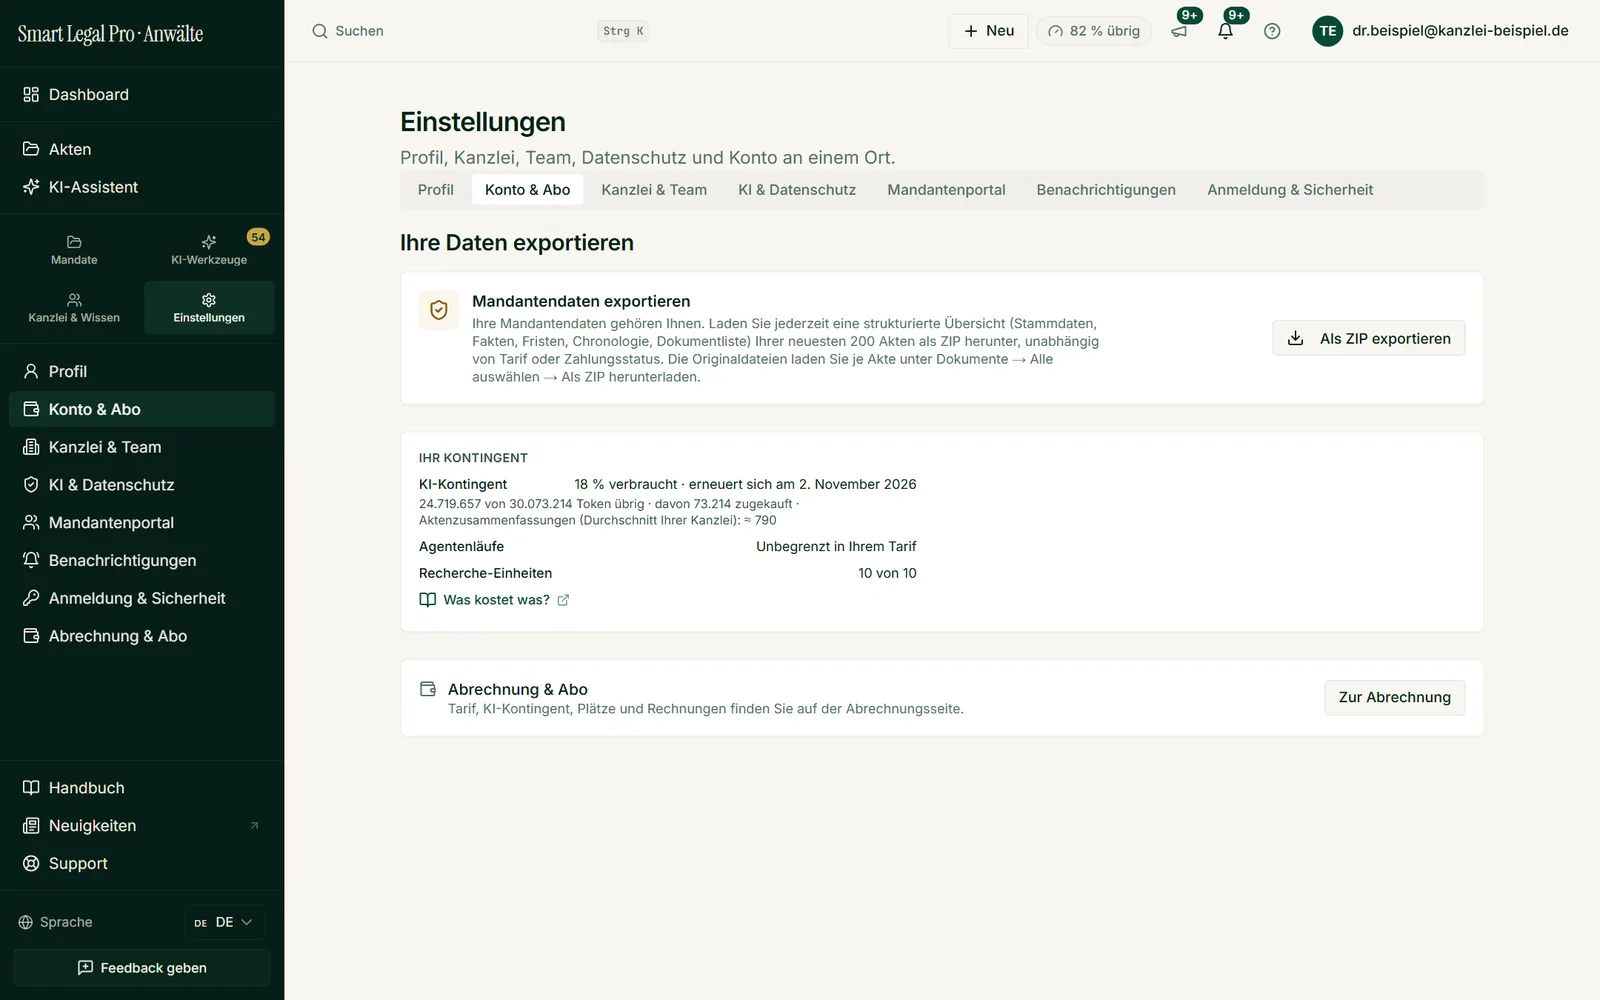Screen dimensions: 1600x1000
Task: Click the 54 badge on KI-Werkzeuge
Action: coord(258,237)
